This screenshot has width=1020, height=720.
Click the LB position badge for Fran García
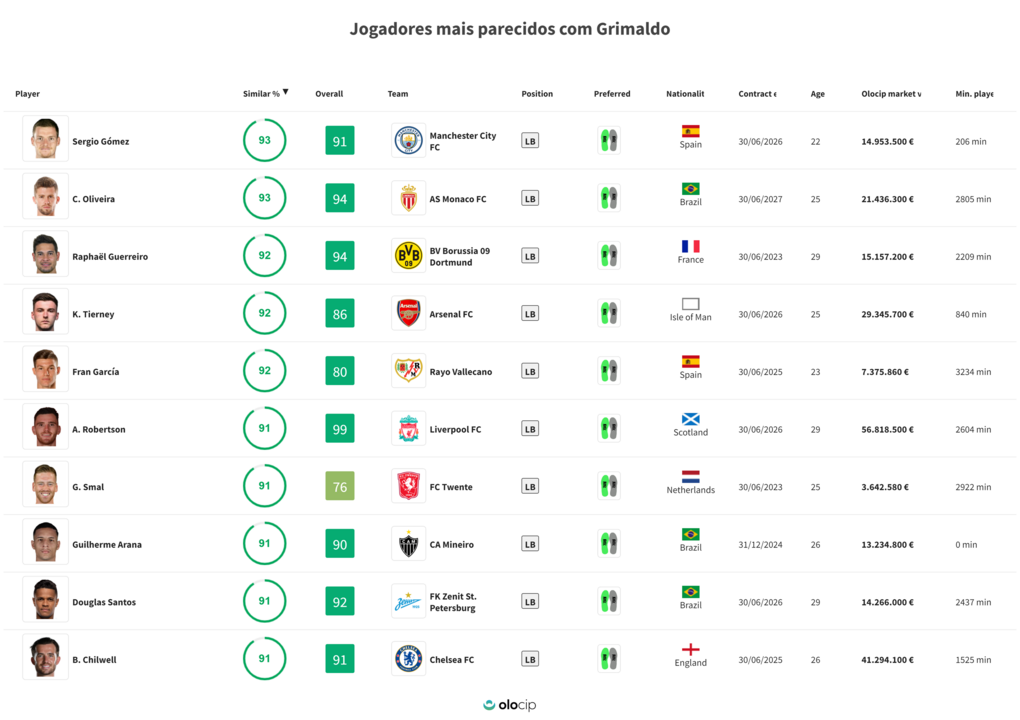530,371
